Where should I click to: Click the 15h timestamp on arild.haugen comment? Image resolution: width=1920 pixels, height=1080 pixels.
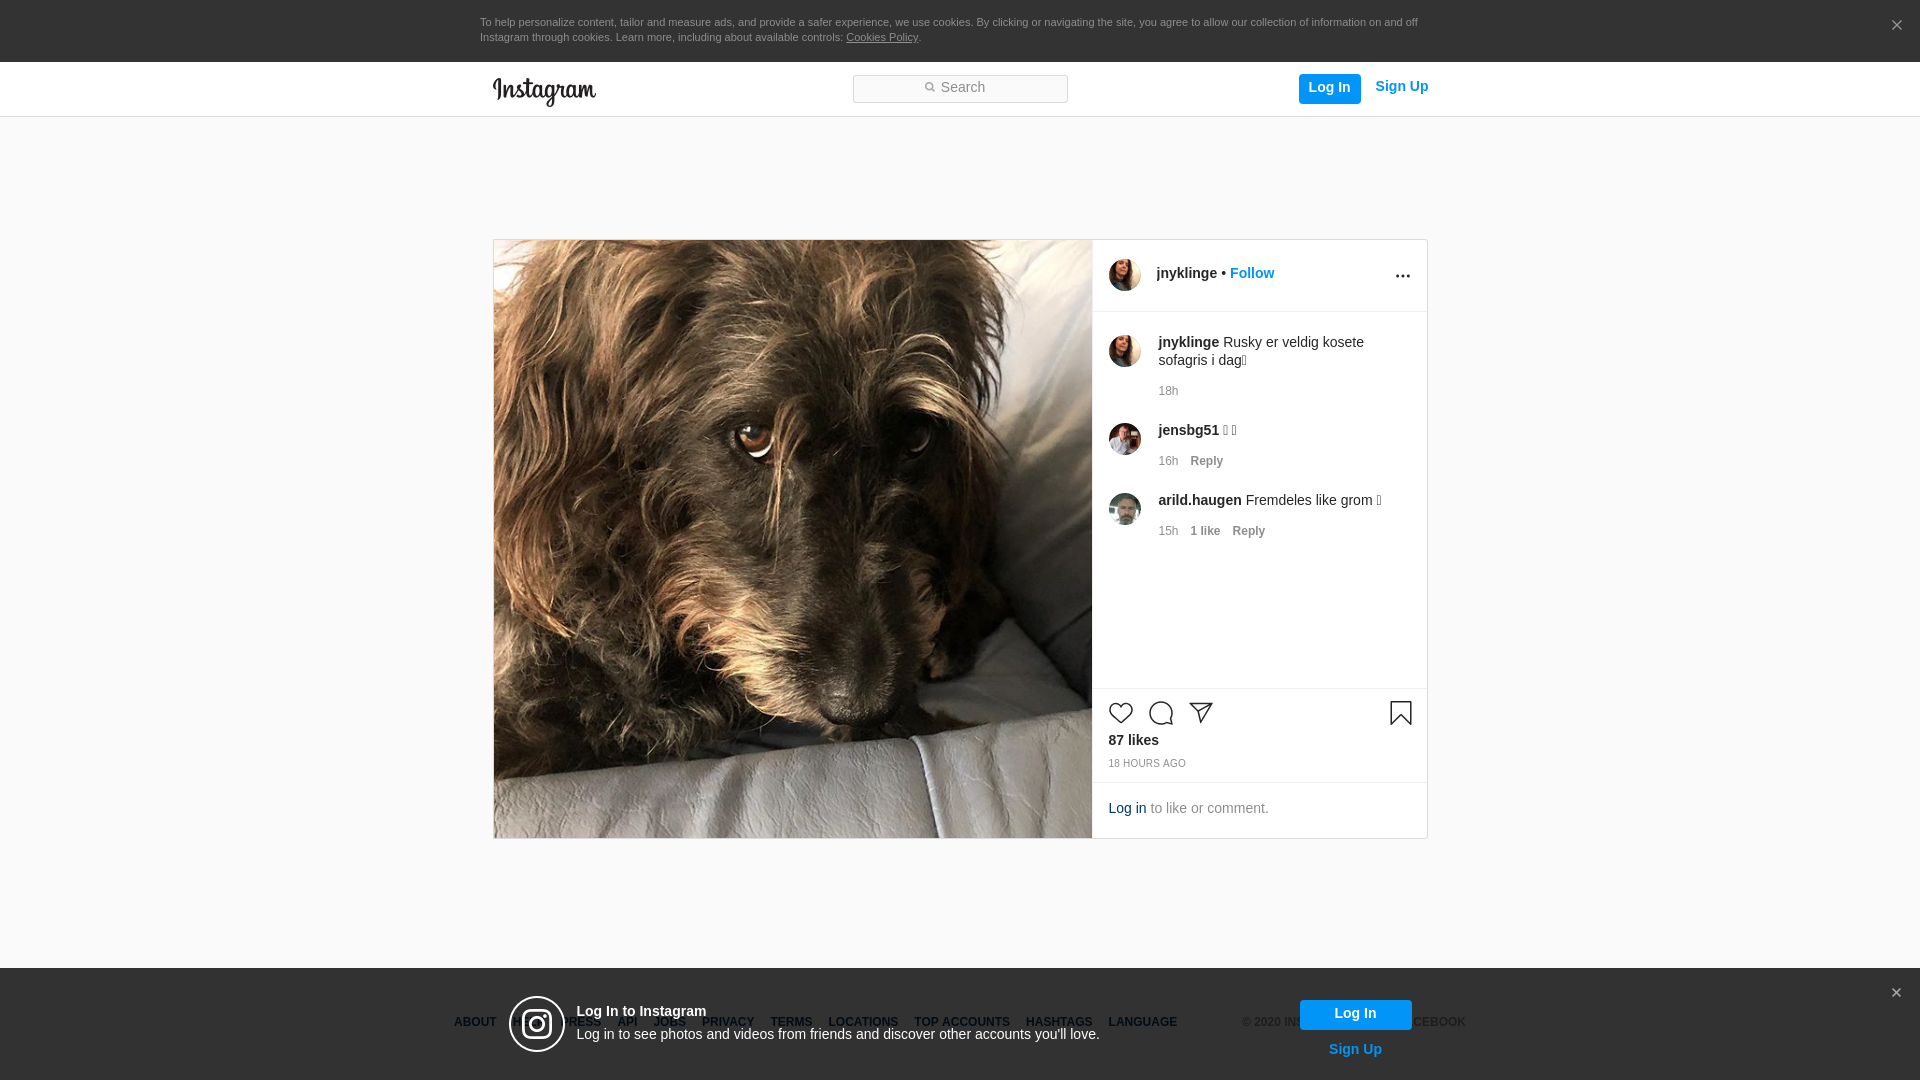coord(1168,531)
